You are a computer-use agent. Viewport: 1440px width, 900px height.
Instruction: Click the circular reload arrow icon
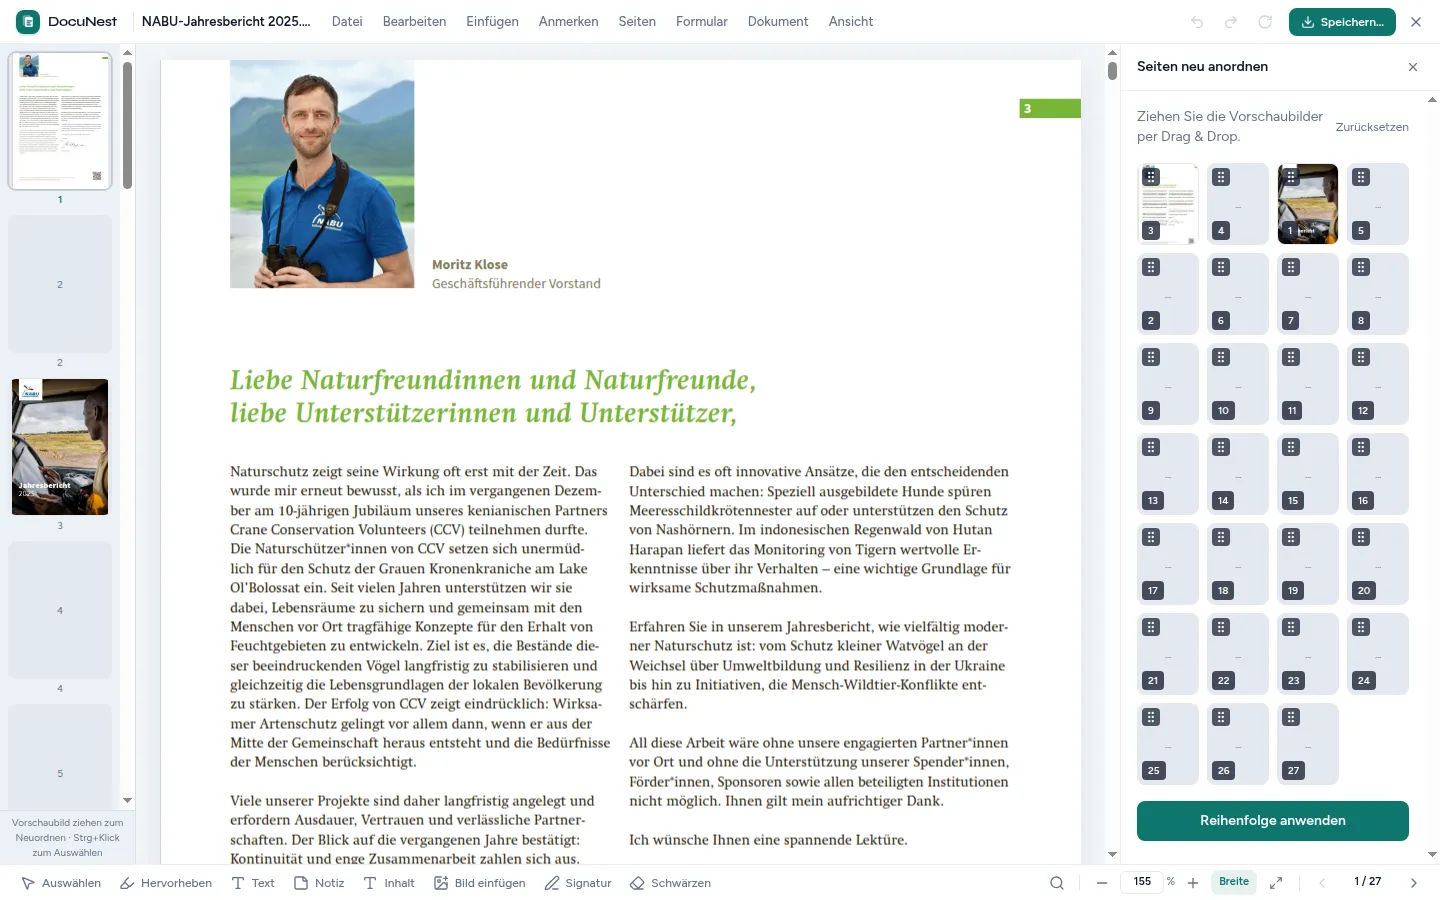[1265, 22]
